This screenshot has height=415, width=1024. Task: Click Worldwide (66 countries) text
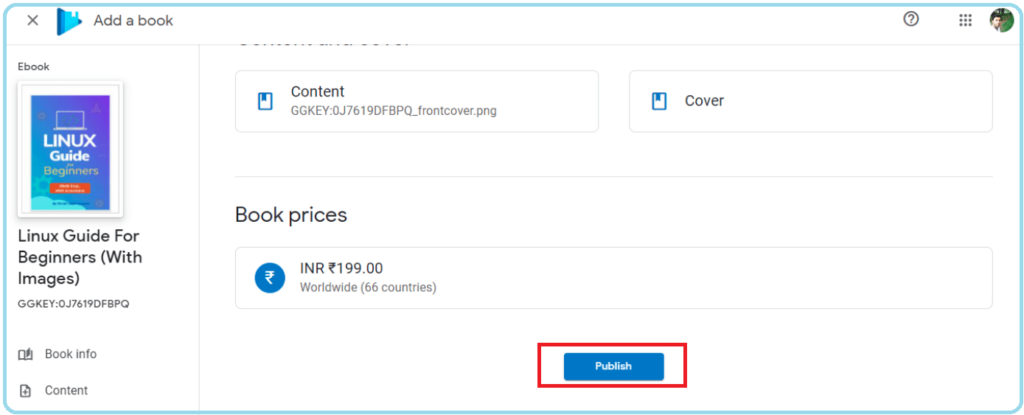pos(368,288)
